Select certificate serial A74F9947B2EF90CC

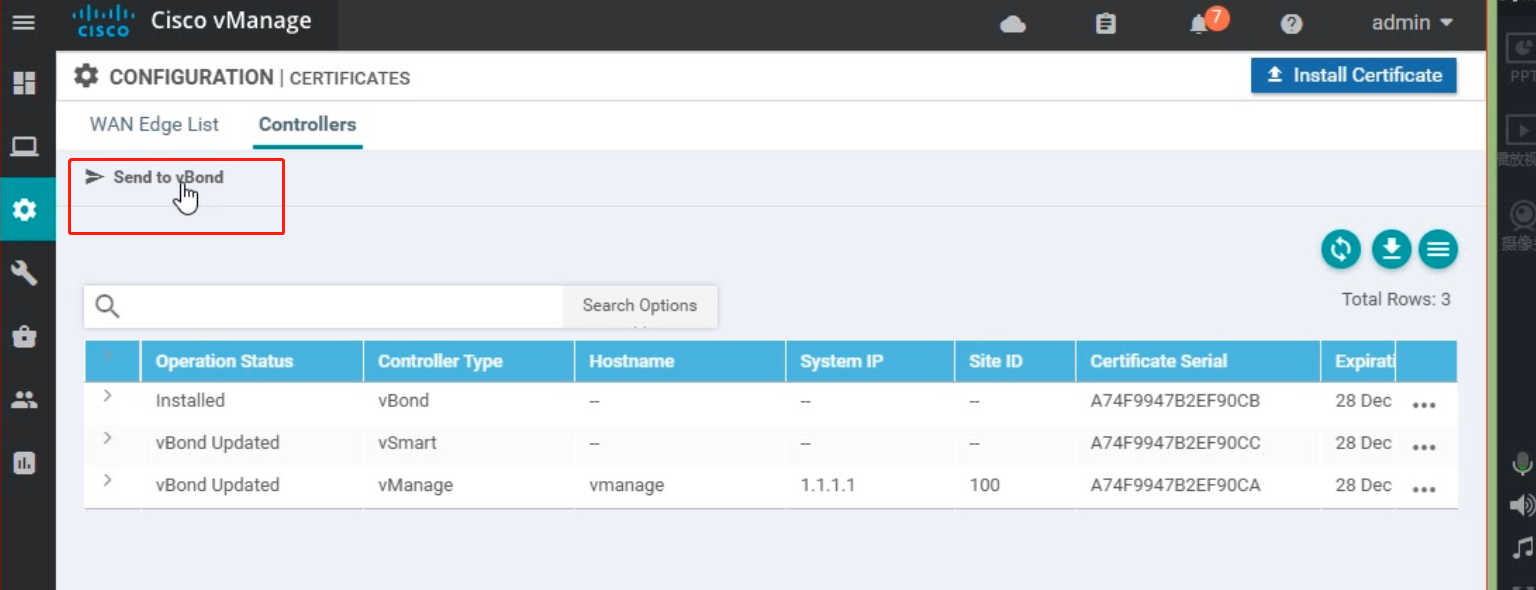pos(1175,443)
